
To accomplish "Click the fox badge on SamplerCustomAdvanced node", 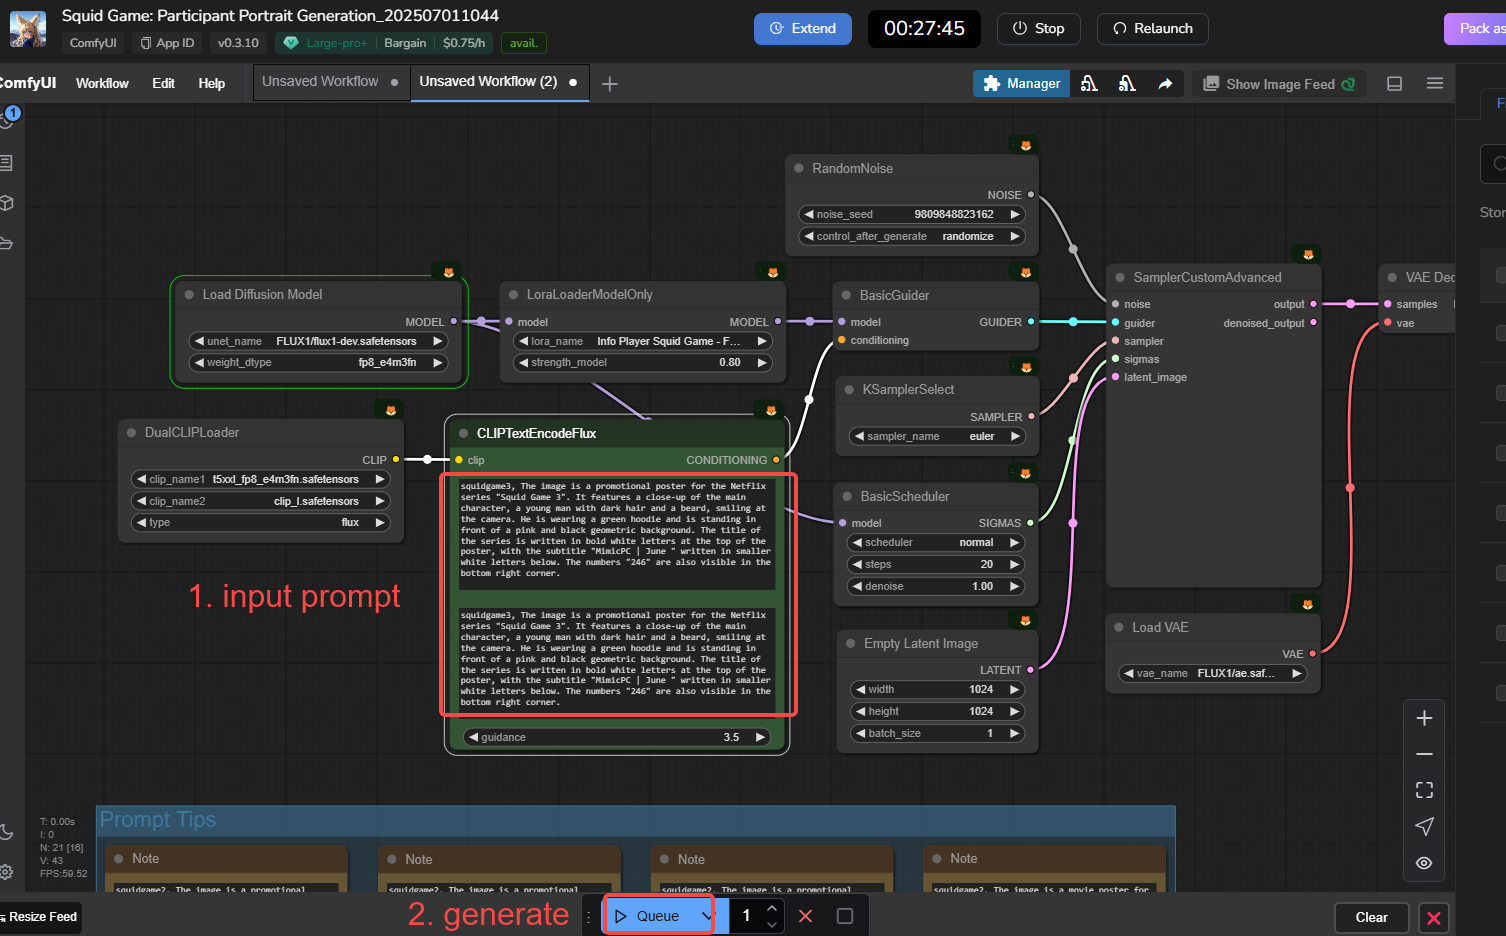I will click(1308, 255).
